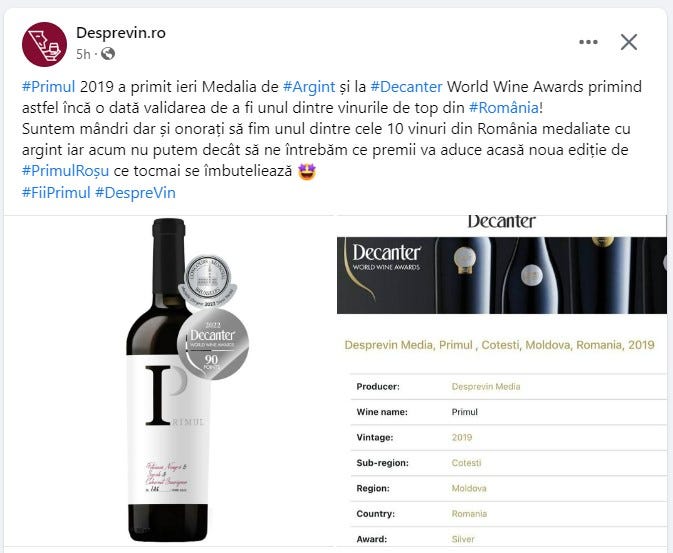This screenshot has width=673, height=553.
Task: Open the Desprevin.ro page name link
Action: [x=121, y=33]
